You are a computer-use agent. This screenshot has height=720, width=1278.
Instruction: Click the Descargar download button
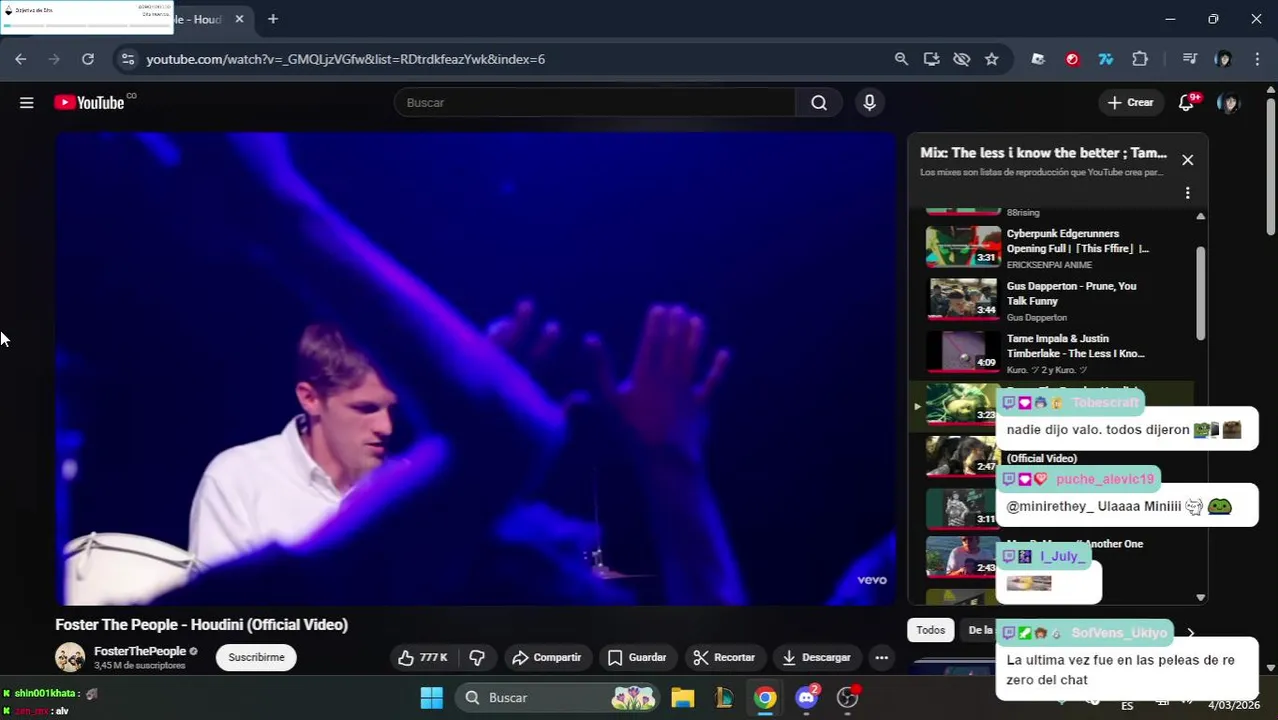click(x=816, y=657)
